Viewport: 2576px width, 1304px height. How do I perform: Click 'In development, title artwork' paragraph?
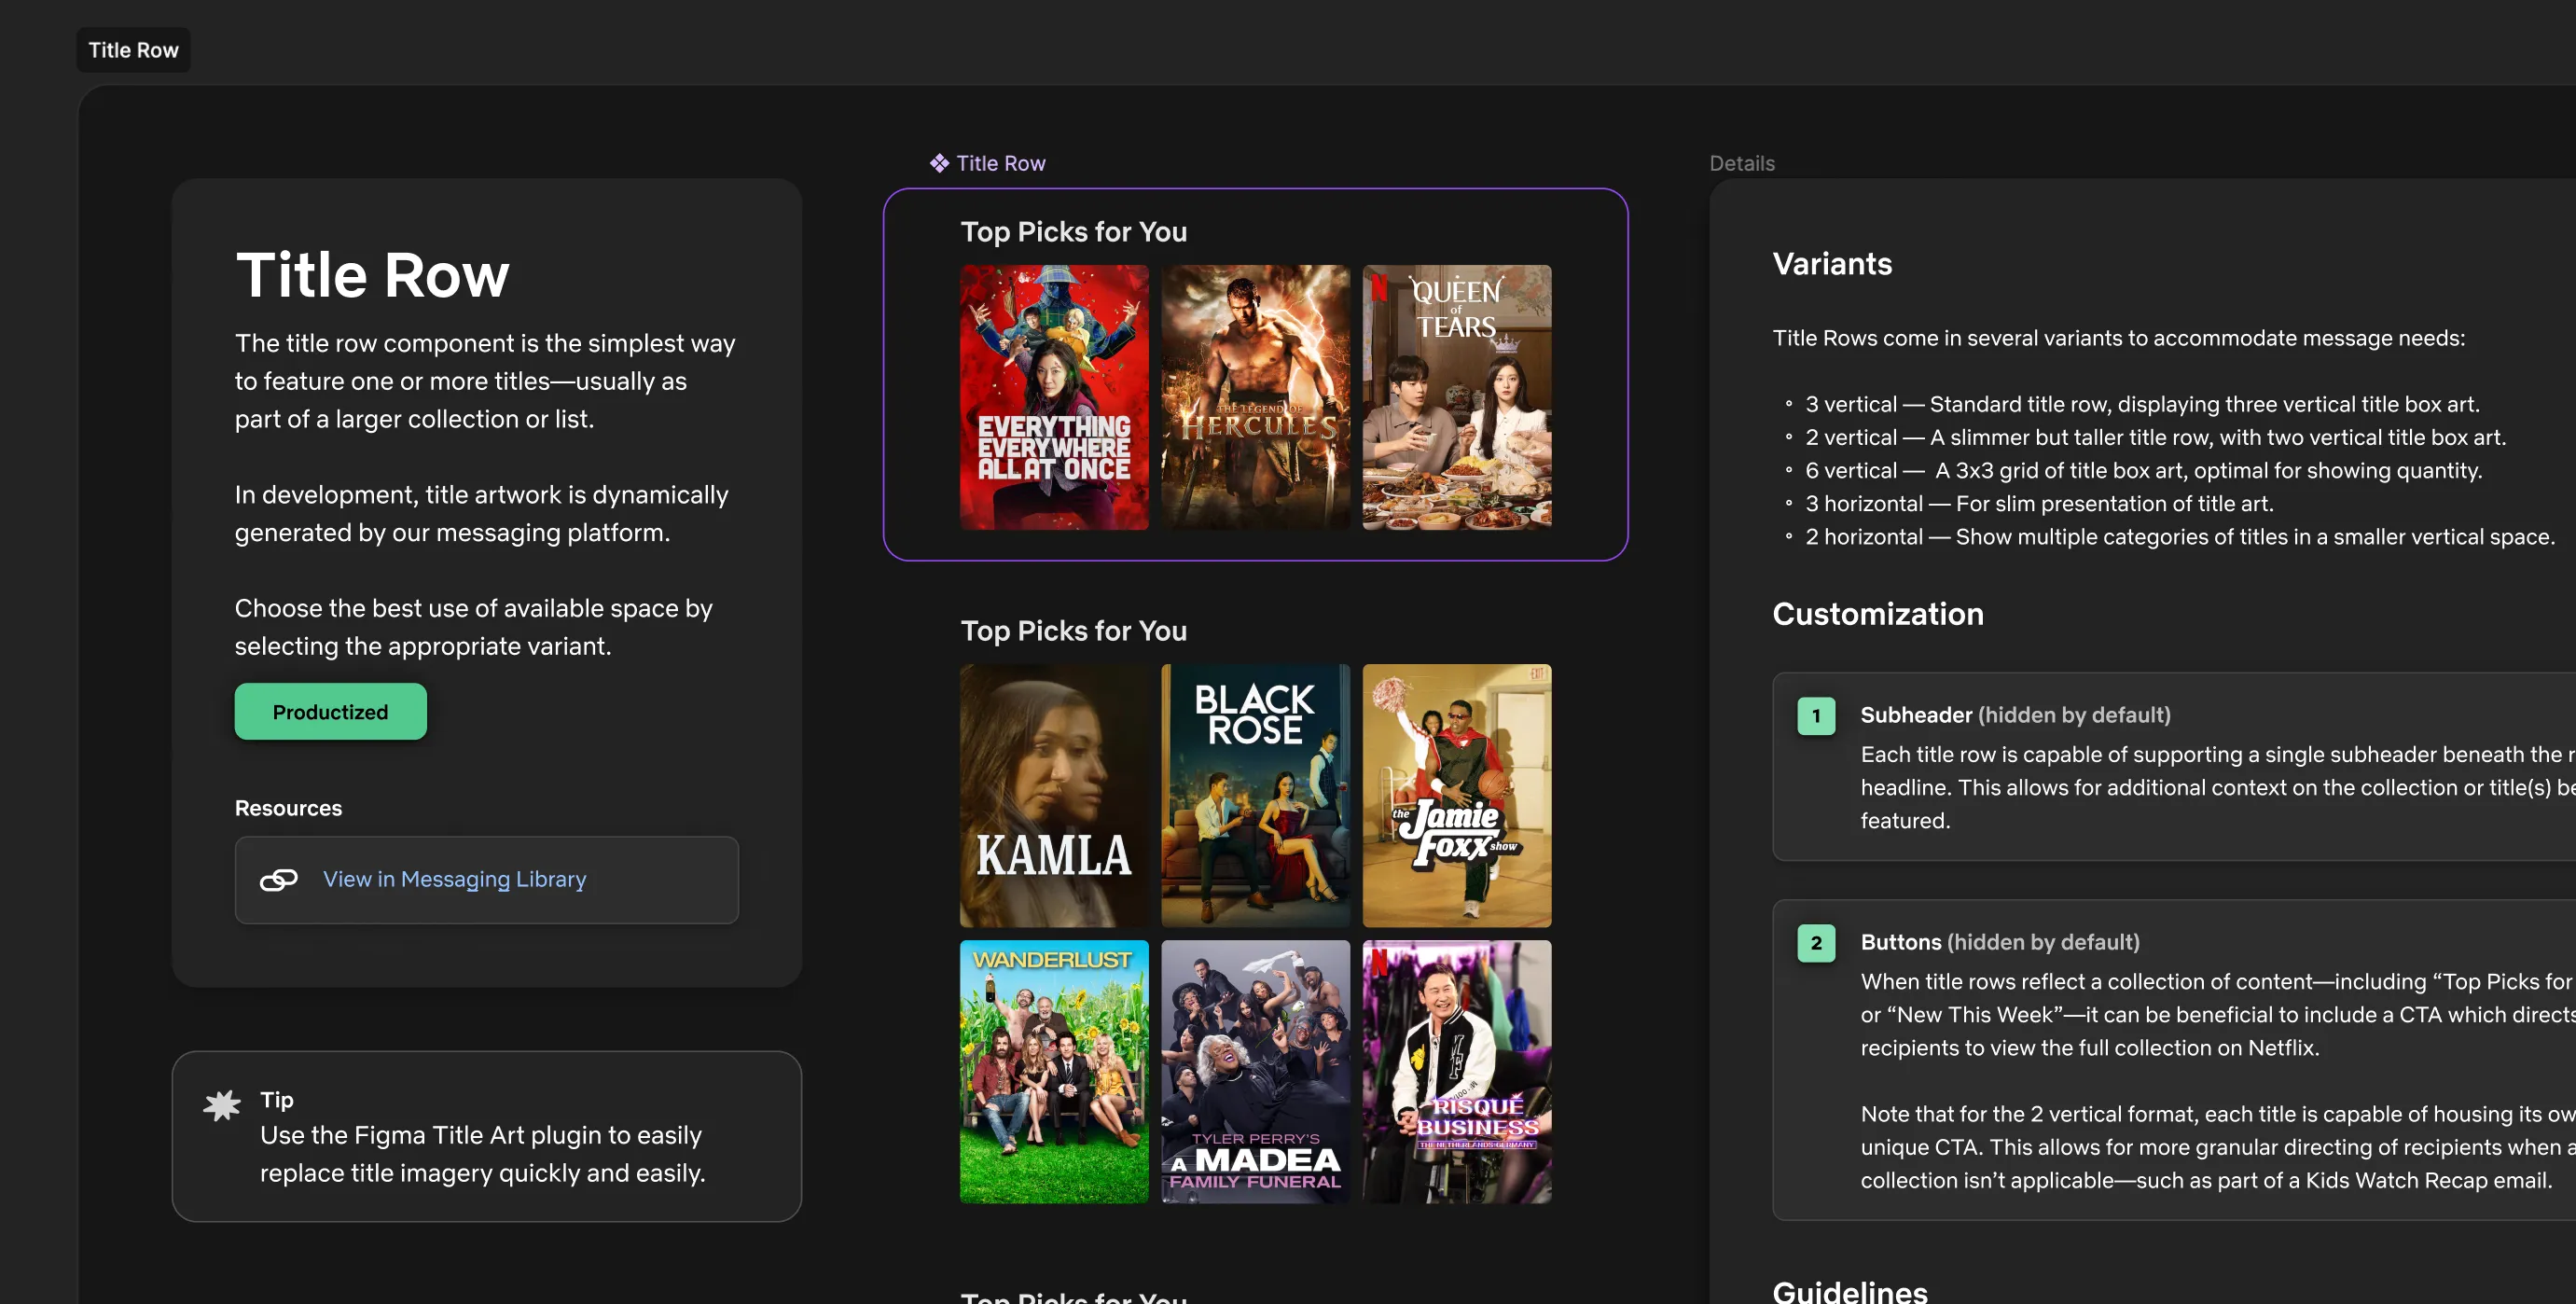(481, 514)
